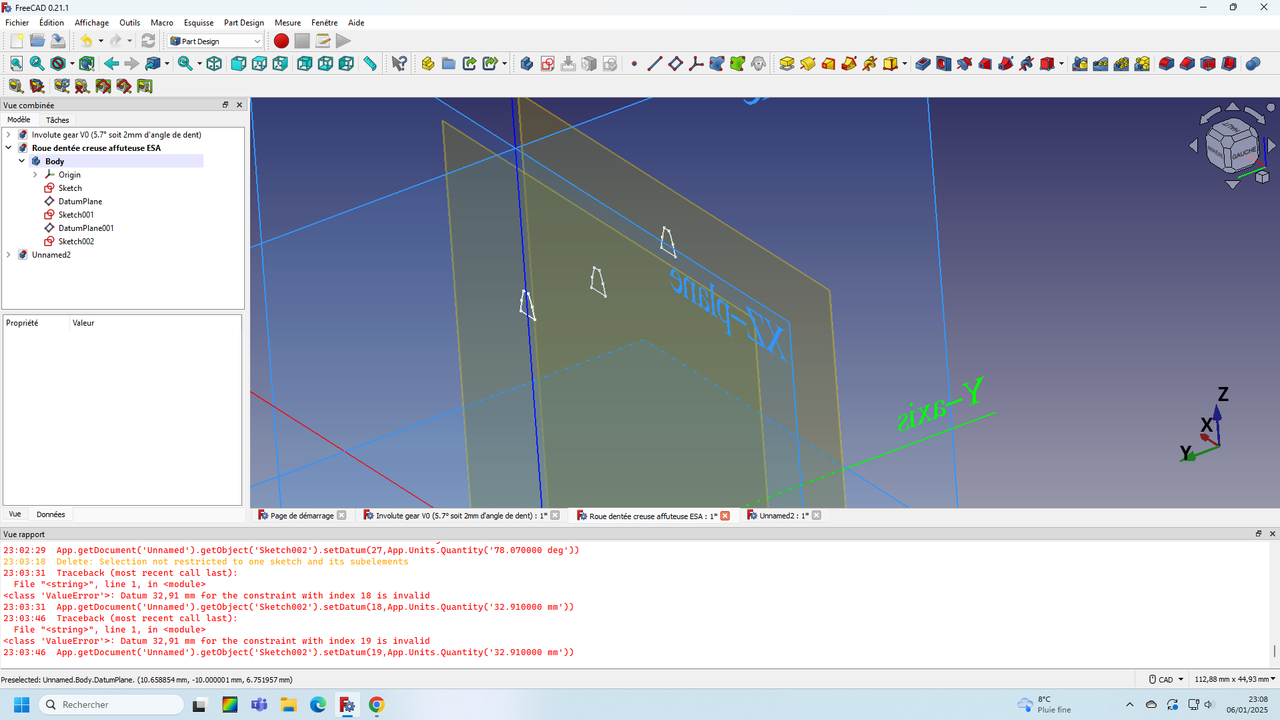Viewport: 1280px width, 720px height.
Task: Create a local coordinate system
Action: coord(696,63)
